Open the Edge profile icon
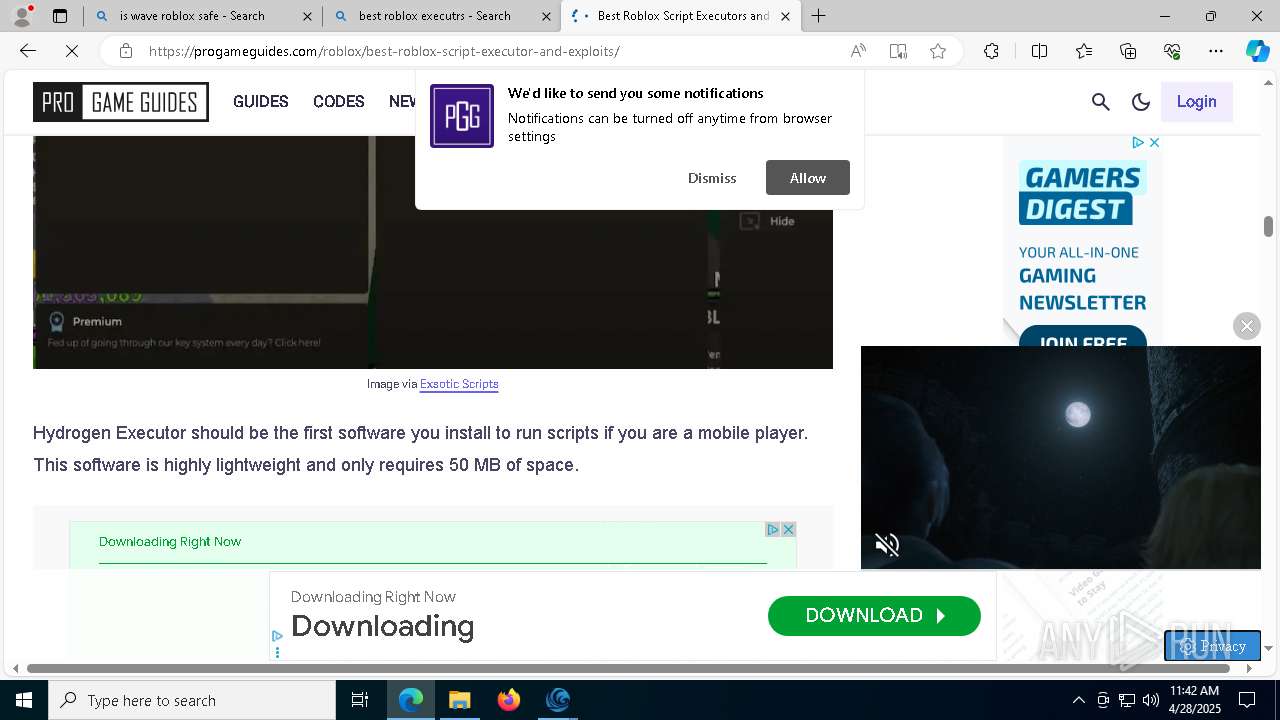Screen dimensions: 1280x720 pos(22,15)
